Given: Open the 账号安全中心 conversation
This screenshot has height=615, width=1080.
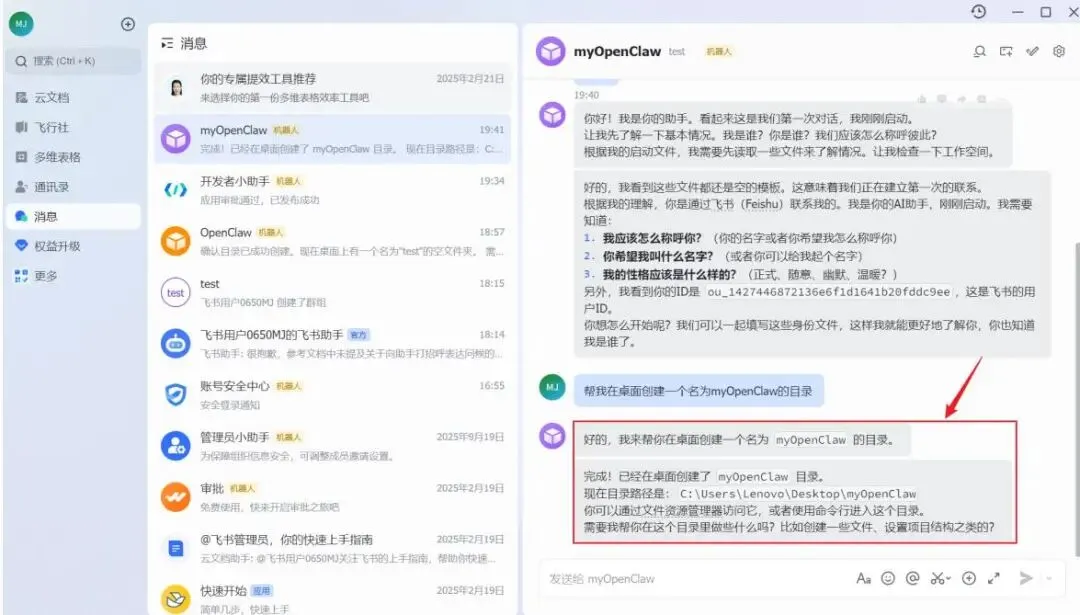Looking at the screenshot, I should [333, 395].
